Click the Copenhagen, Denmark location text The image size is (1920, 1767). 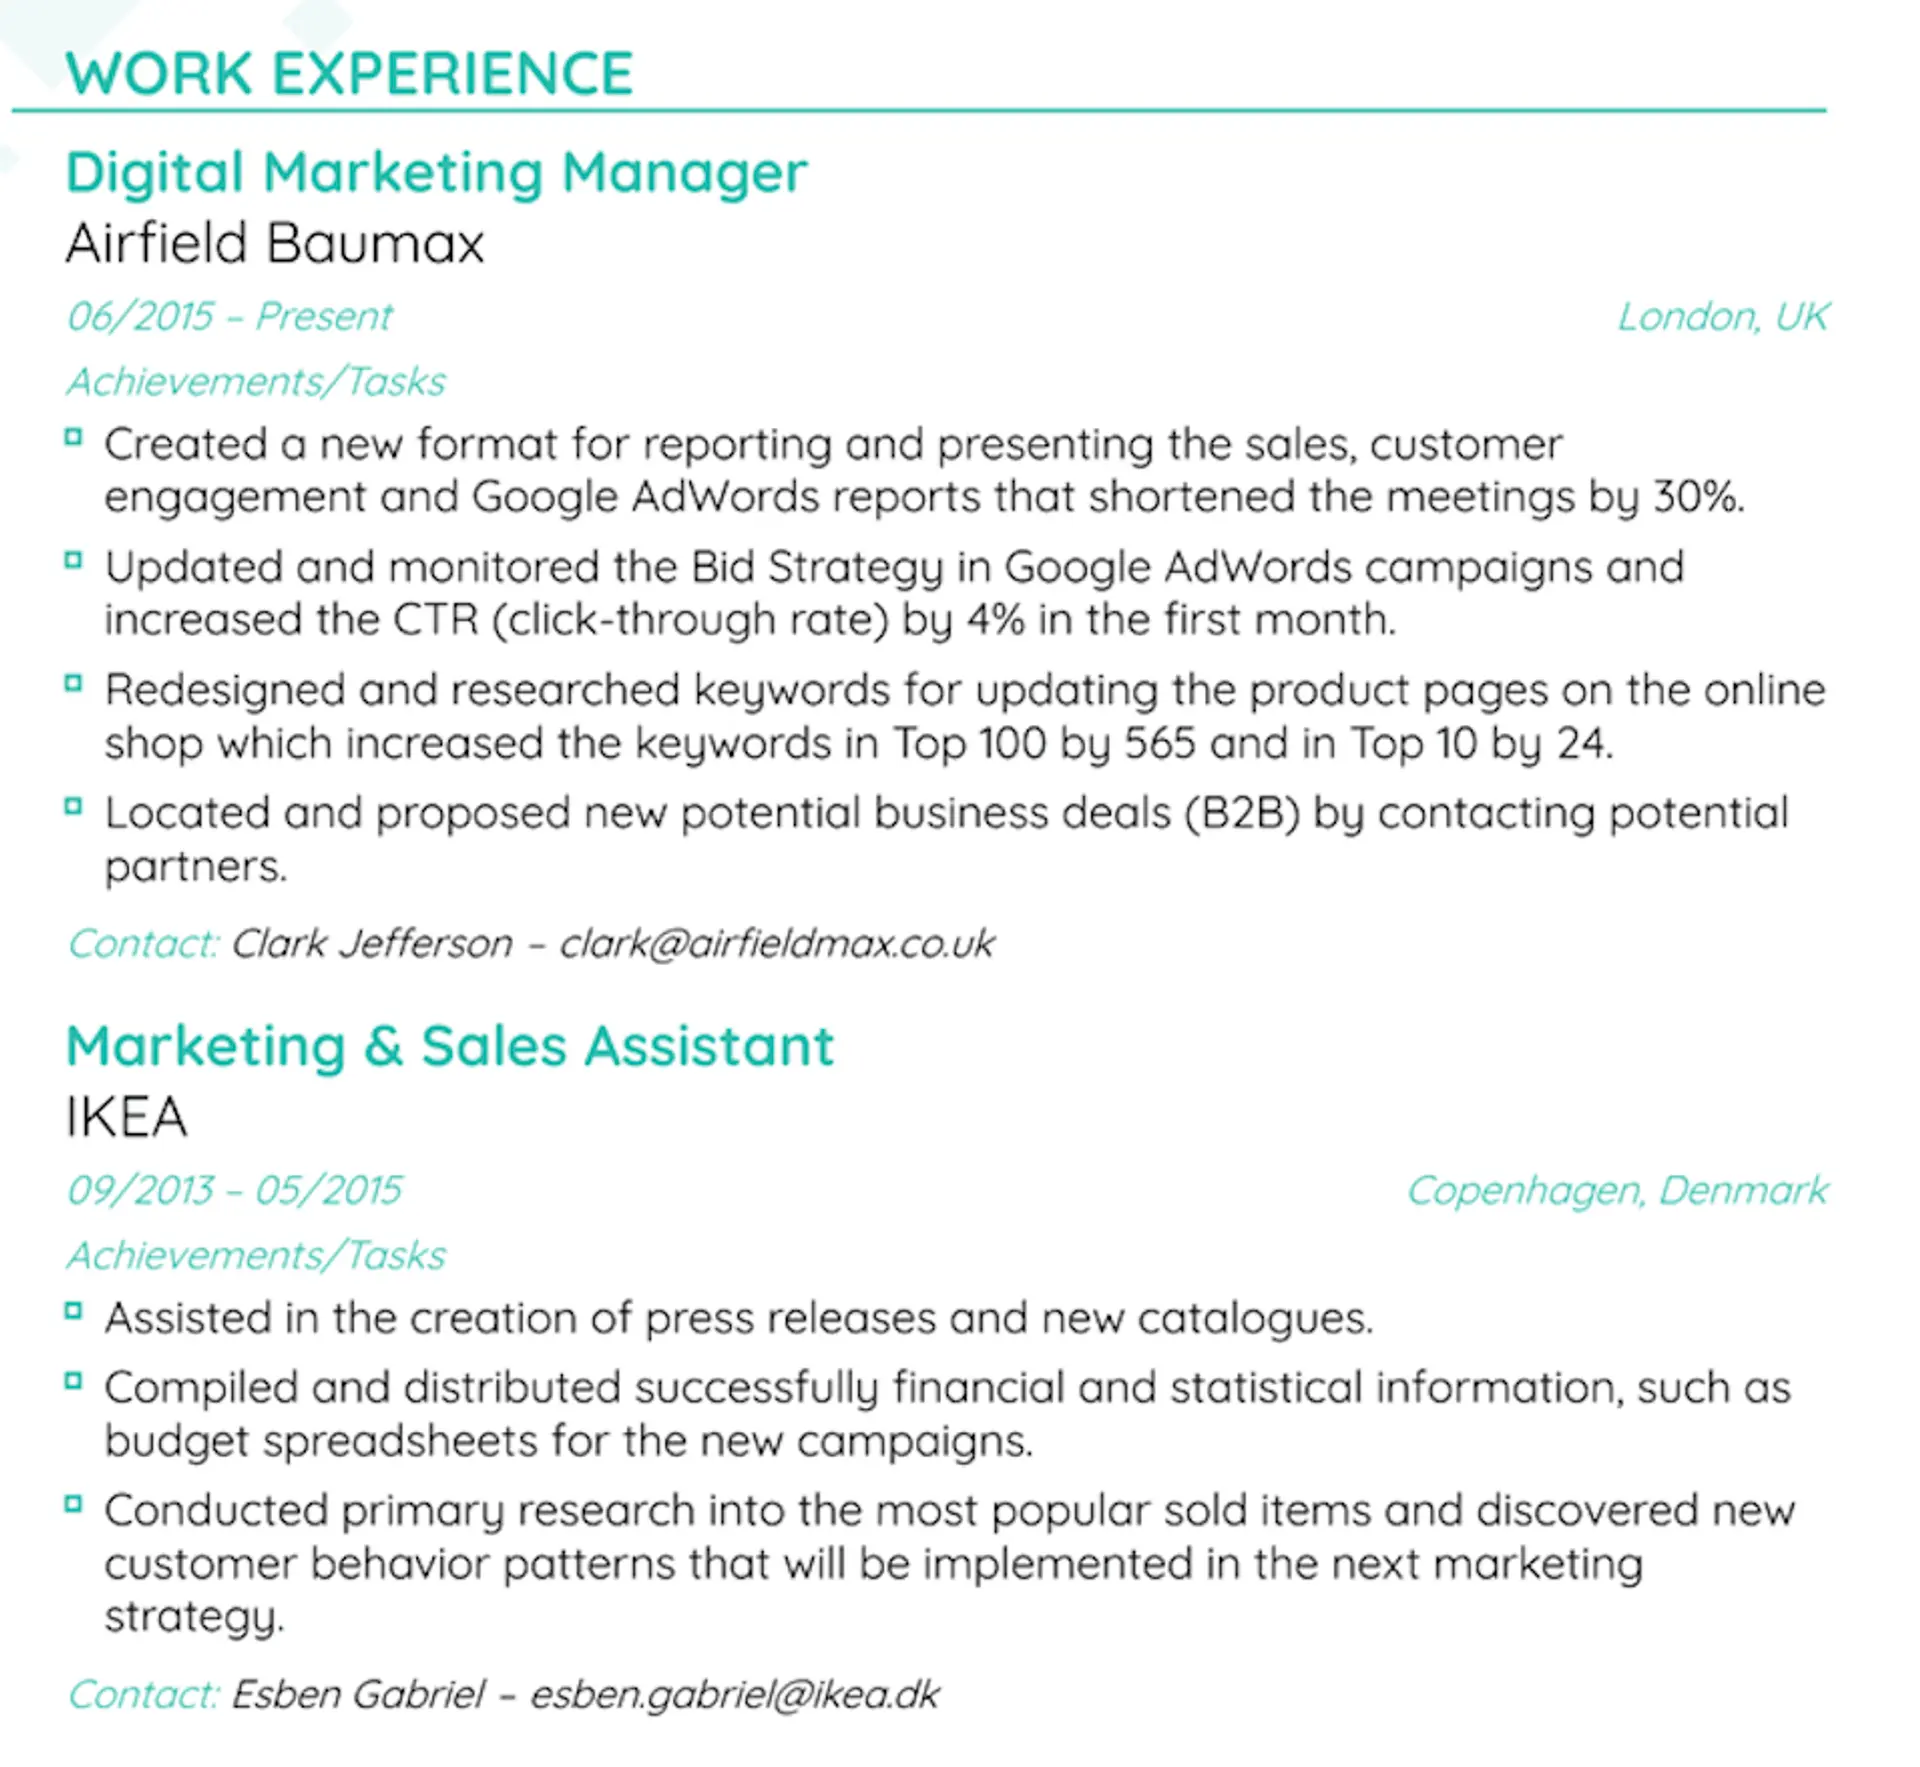(1617, 1190)
